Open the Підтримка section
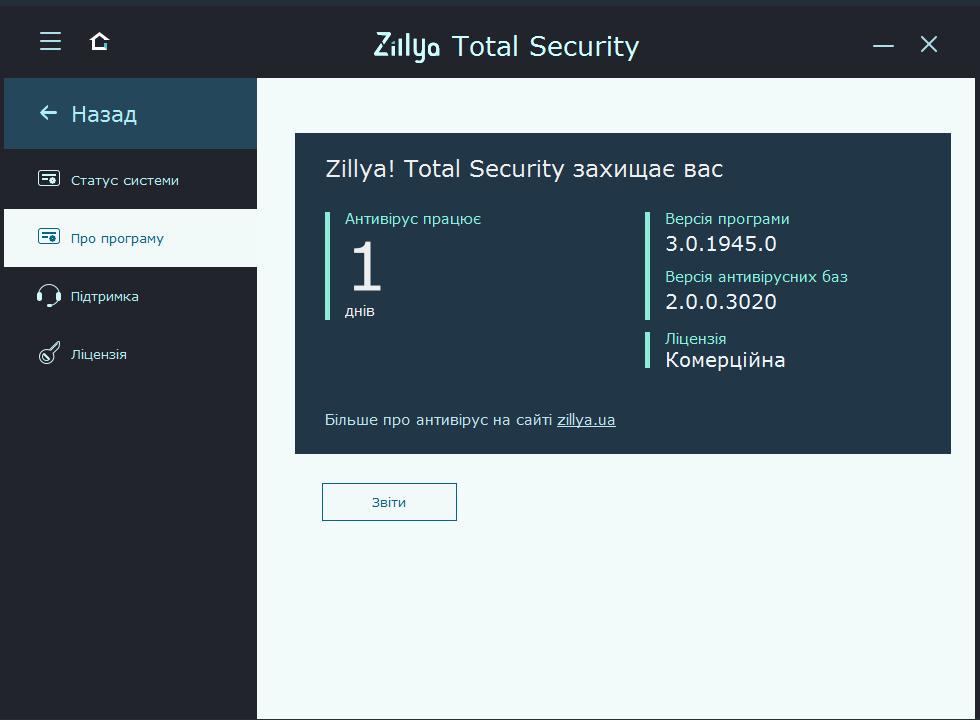980x720 pixels. pos(105,295)
